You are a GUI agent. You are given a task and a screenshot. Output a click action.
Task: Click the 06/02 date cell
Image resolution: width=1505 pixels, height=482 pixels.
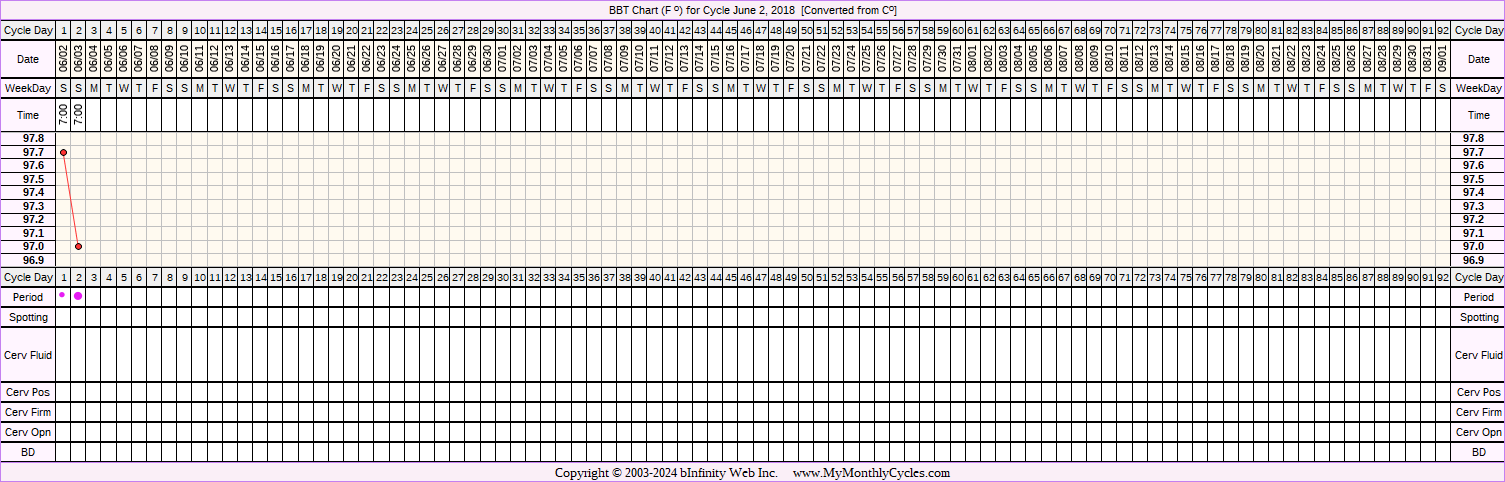point(63,60)
